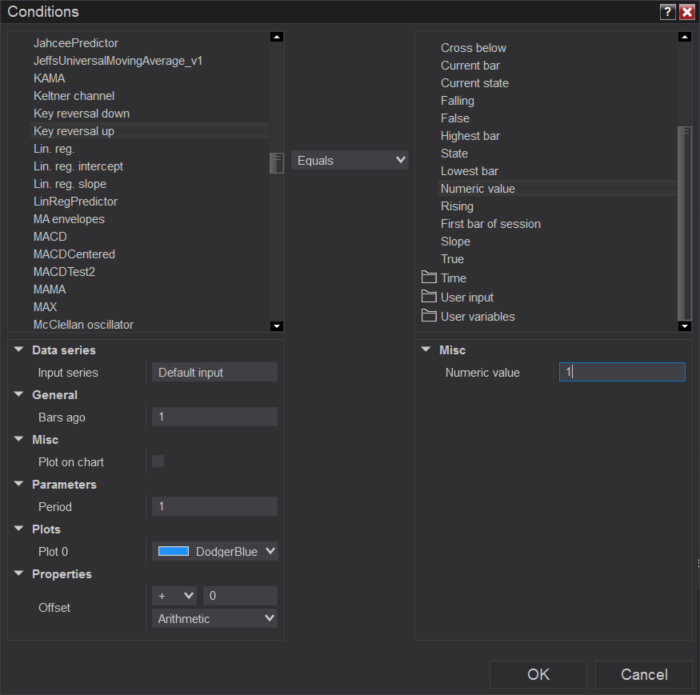The image size is (700, 695).
Task: Open the Offset plus sign dropdown
Action: [174, 596]
